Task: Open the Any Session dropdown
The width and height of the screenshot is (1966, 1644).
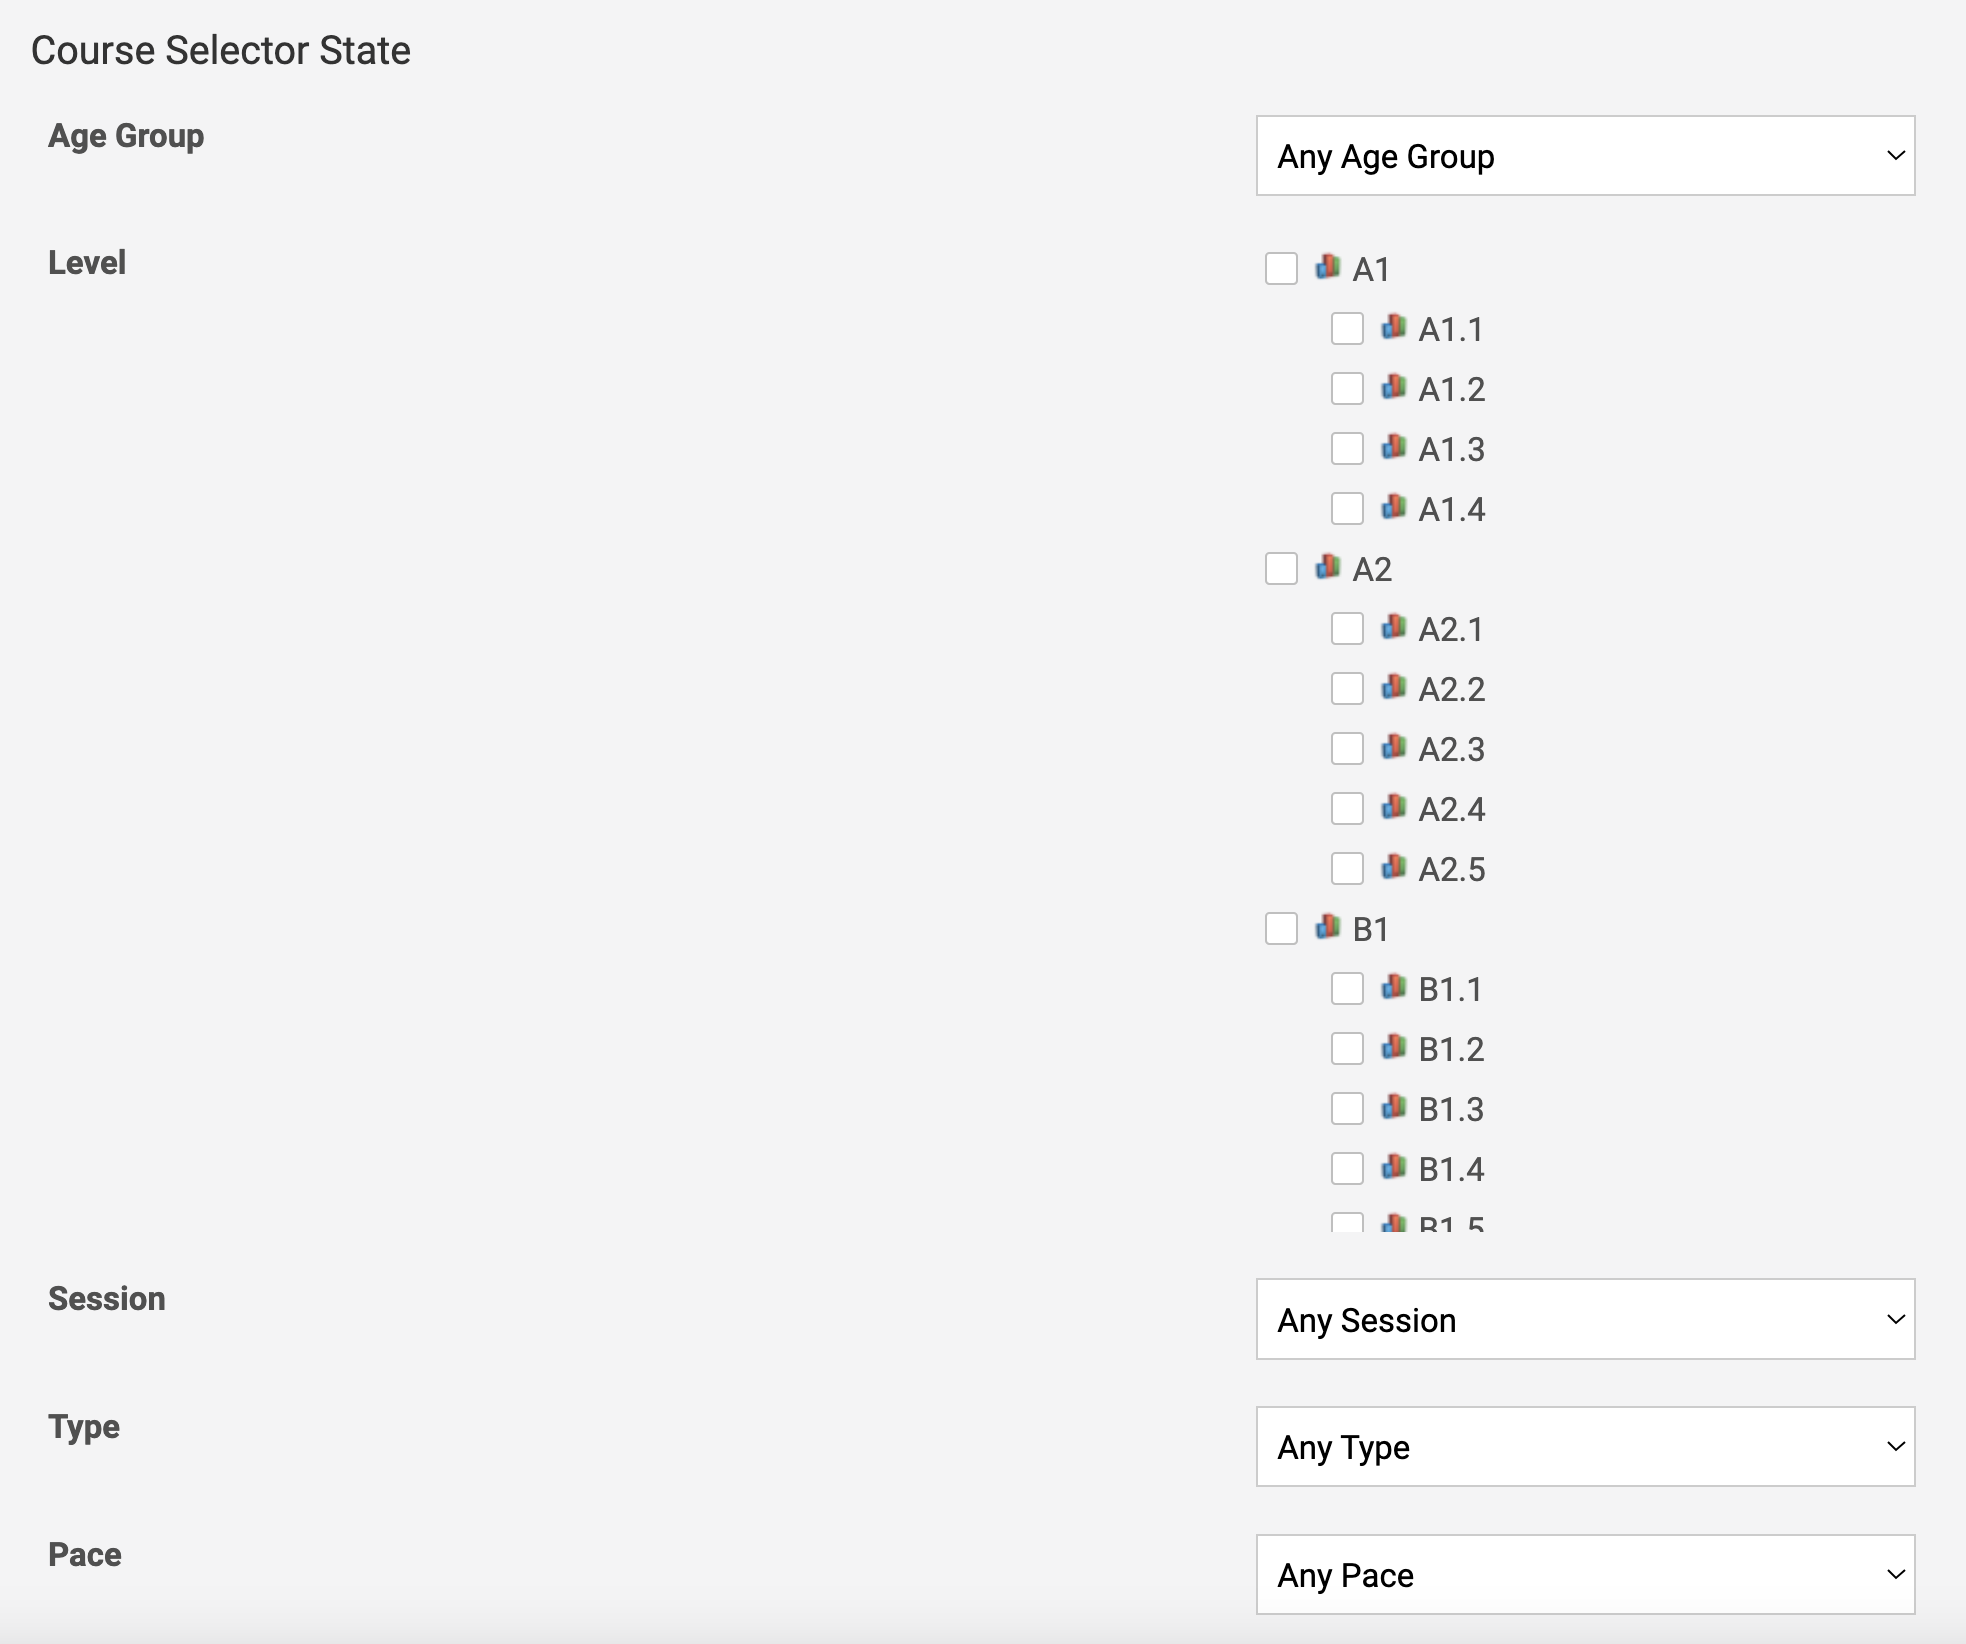Action: click(1585, 1319)
